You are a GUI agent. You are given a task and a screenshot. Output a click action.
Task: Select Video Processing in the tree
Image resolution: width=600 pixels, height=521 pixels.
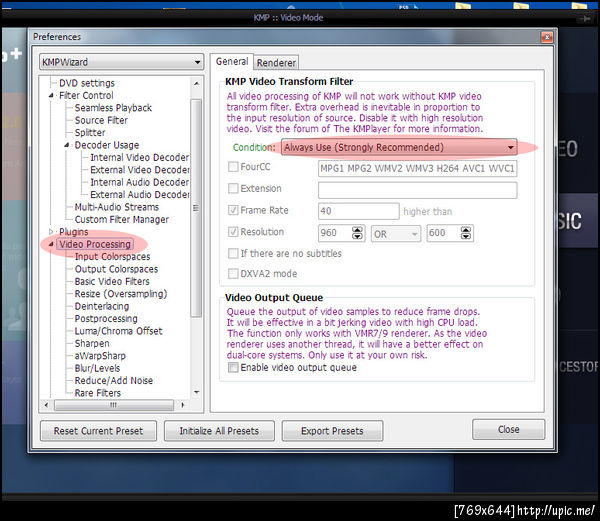click(95, 244)
